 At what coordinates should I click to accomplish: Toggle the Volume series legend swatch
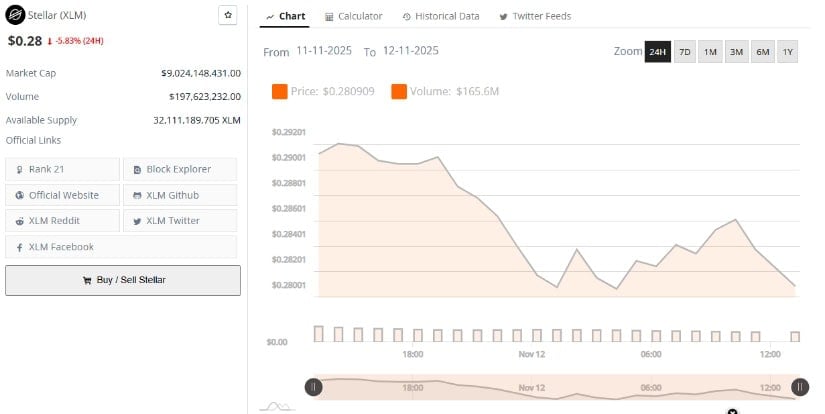tap(399, 92)
